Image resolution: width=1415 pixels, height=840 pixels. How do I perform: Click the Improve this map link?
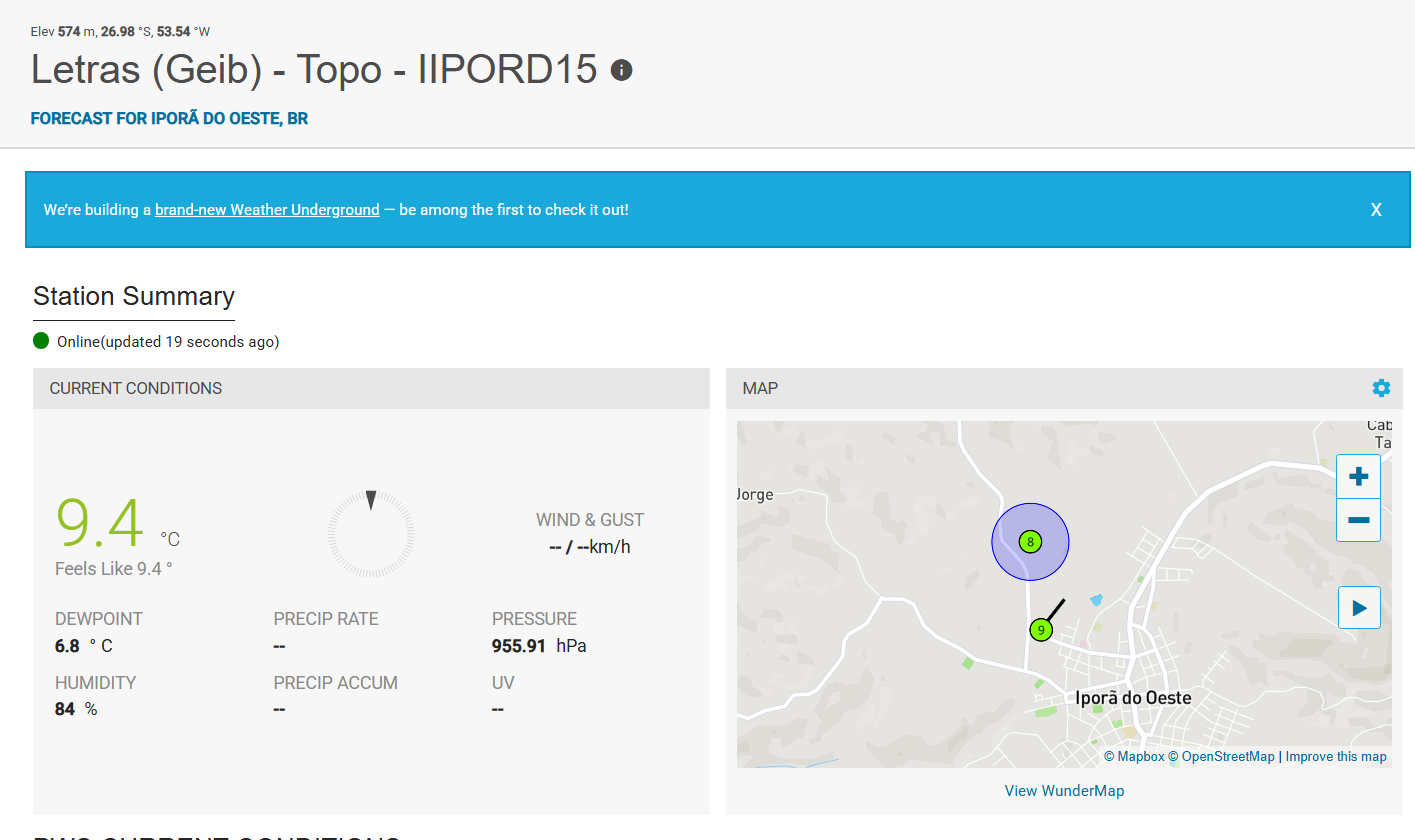click(x=1336, y=757)
